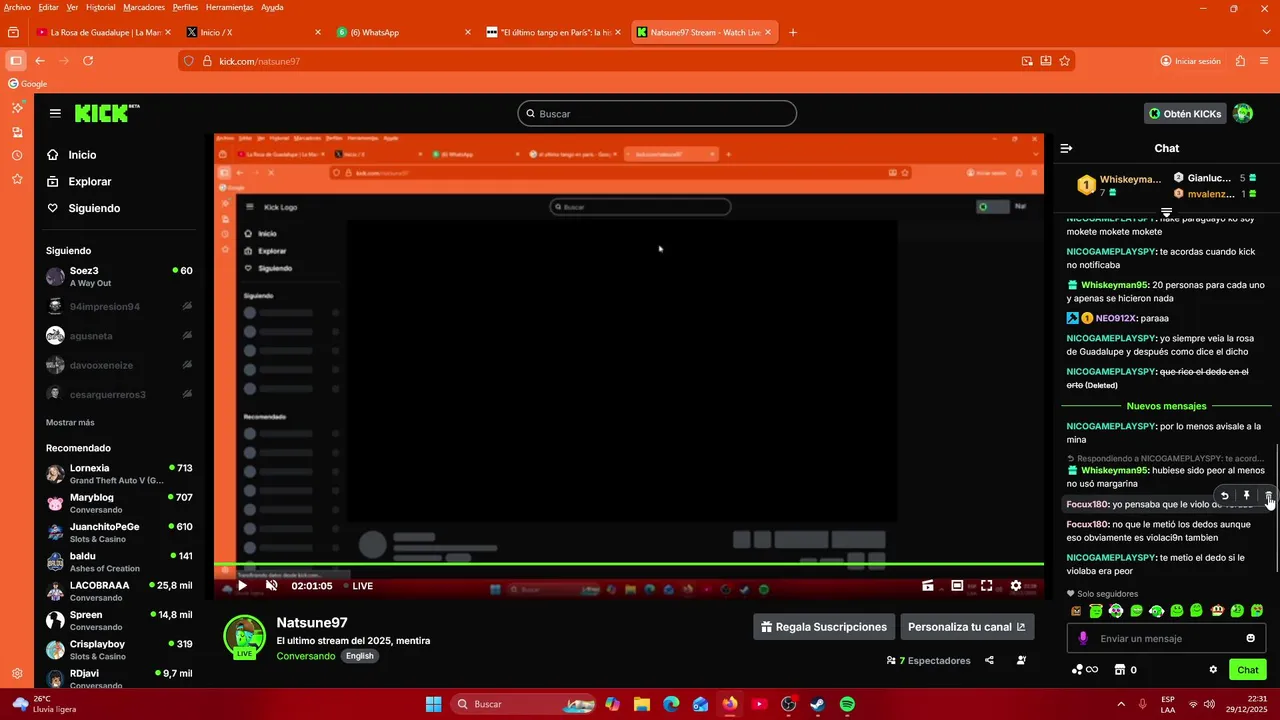
Task: Toggle theater mode in player
Action: pyautogui.click(x=957, y=586)
